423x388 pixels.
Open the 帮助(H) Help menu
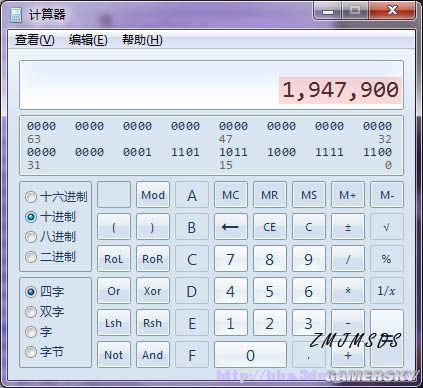pyautogui.click(x=142, y=40)
